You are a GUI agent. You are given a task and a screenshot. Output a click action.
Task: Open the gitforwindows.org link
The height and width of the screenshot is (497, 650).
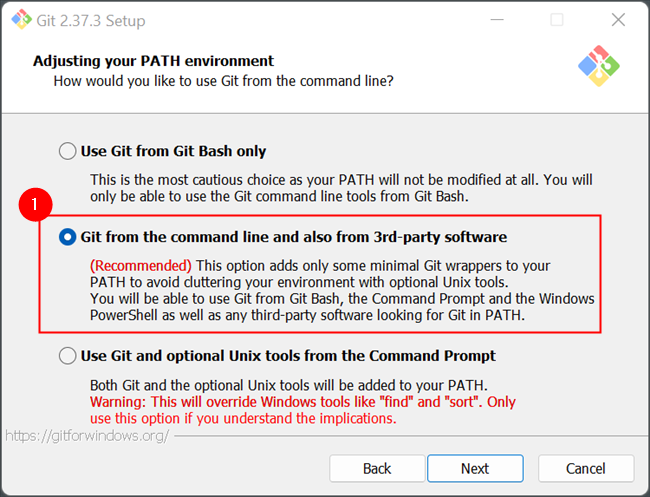pos(87,437)
